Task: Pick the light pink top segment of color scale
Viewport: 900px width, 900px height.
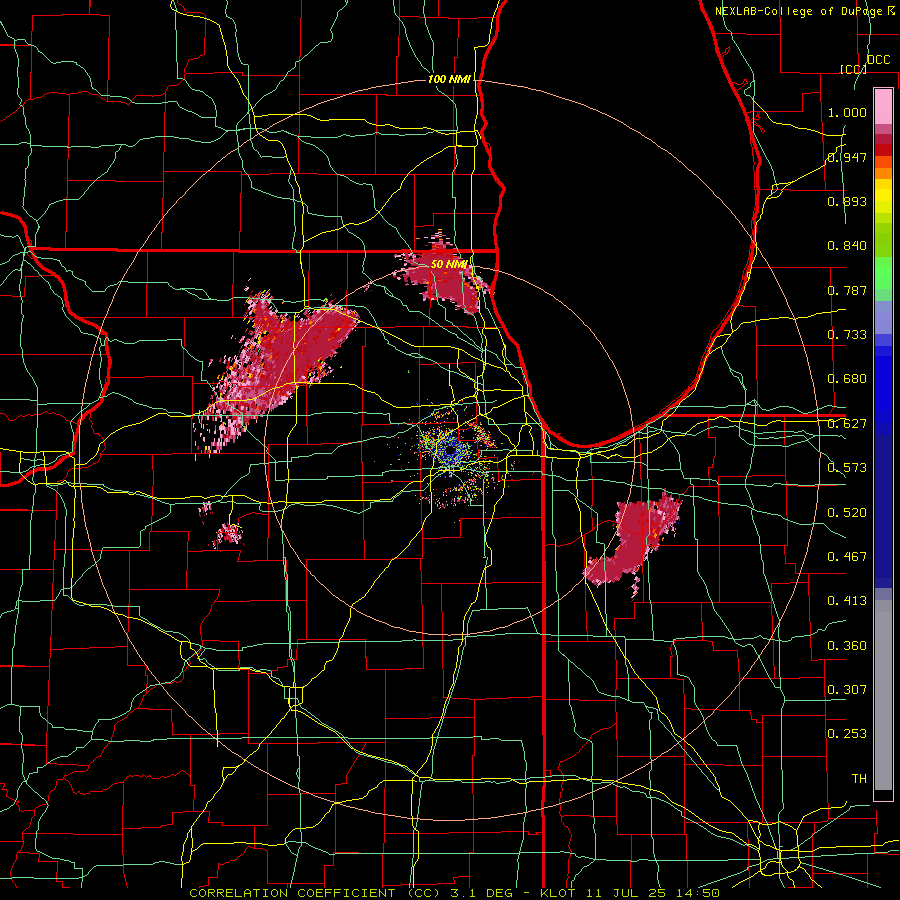Action: pyautogui.click(x=883, y=107)
